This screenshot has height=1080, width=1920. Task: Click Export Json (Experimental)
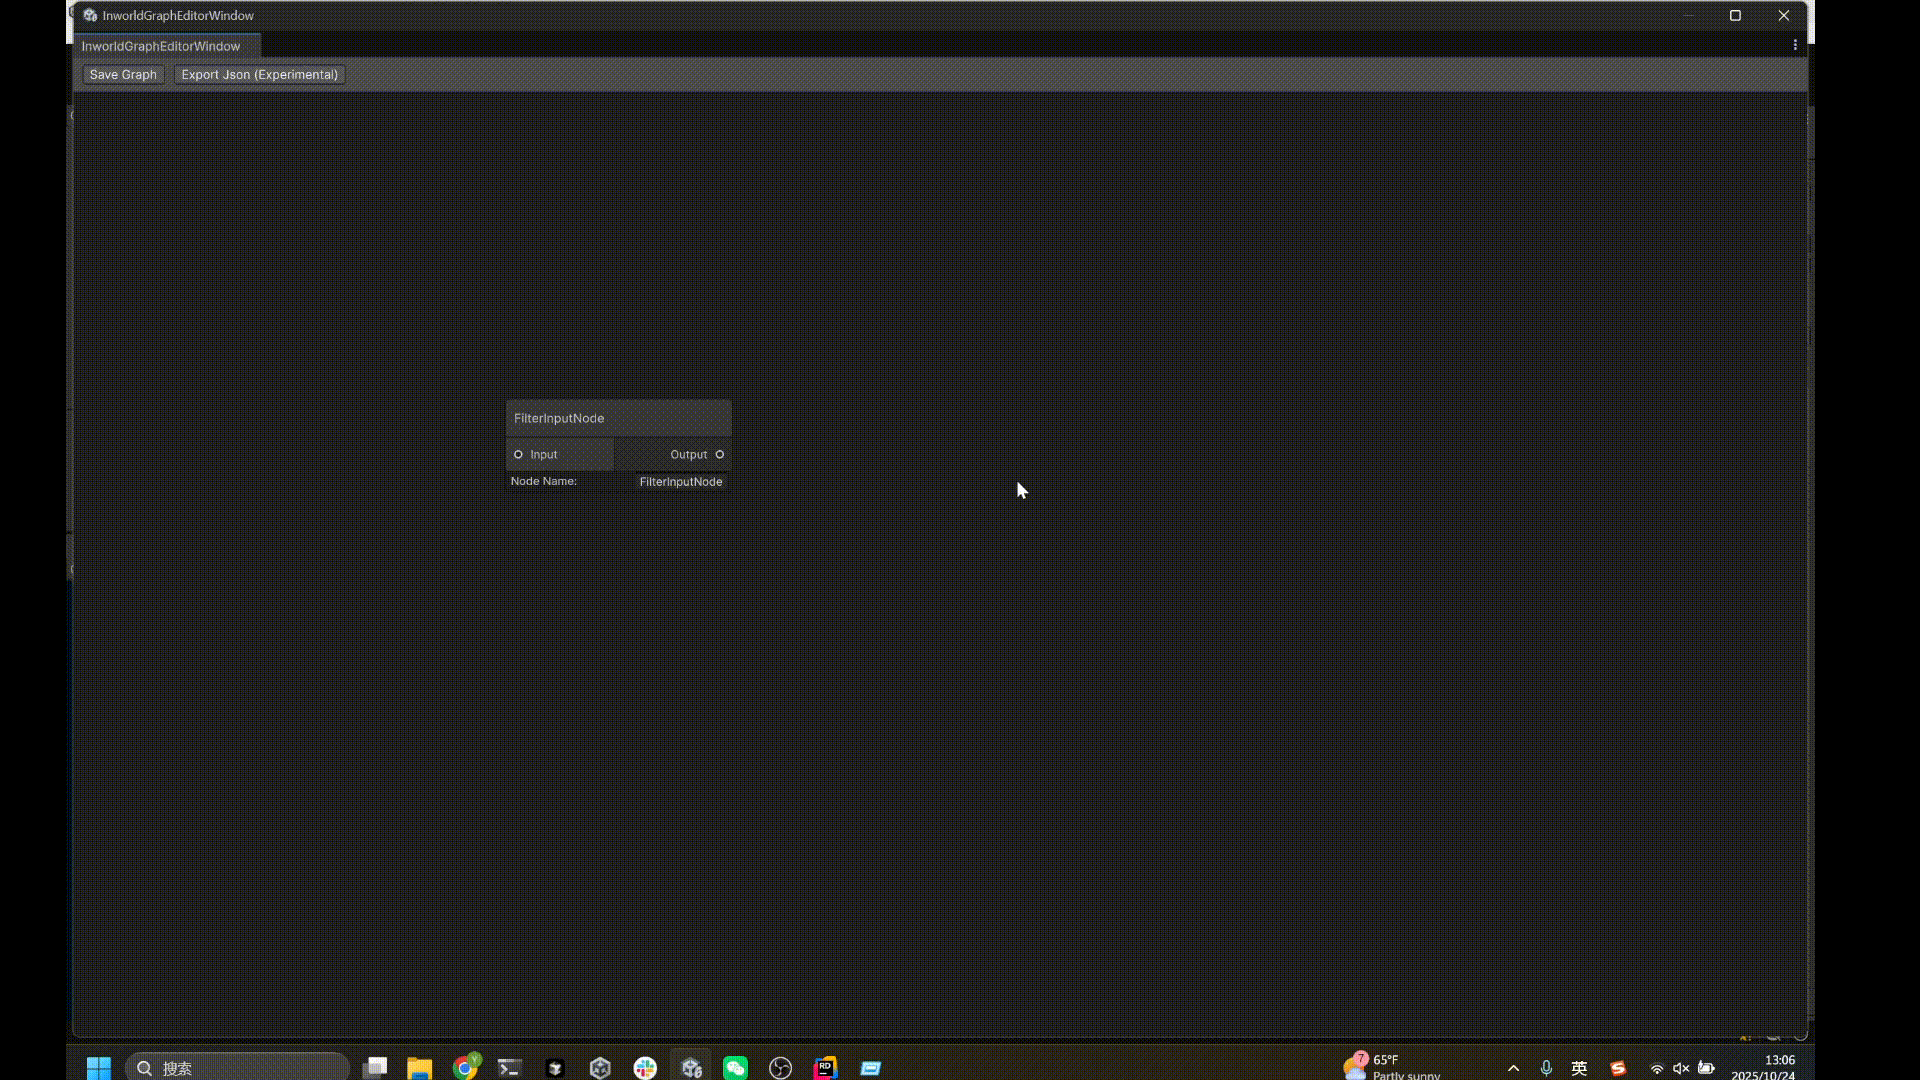click(x=259, y=74)
